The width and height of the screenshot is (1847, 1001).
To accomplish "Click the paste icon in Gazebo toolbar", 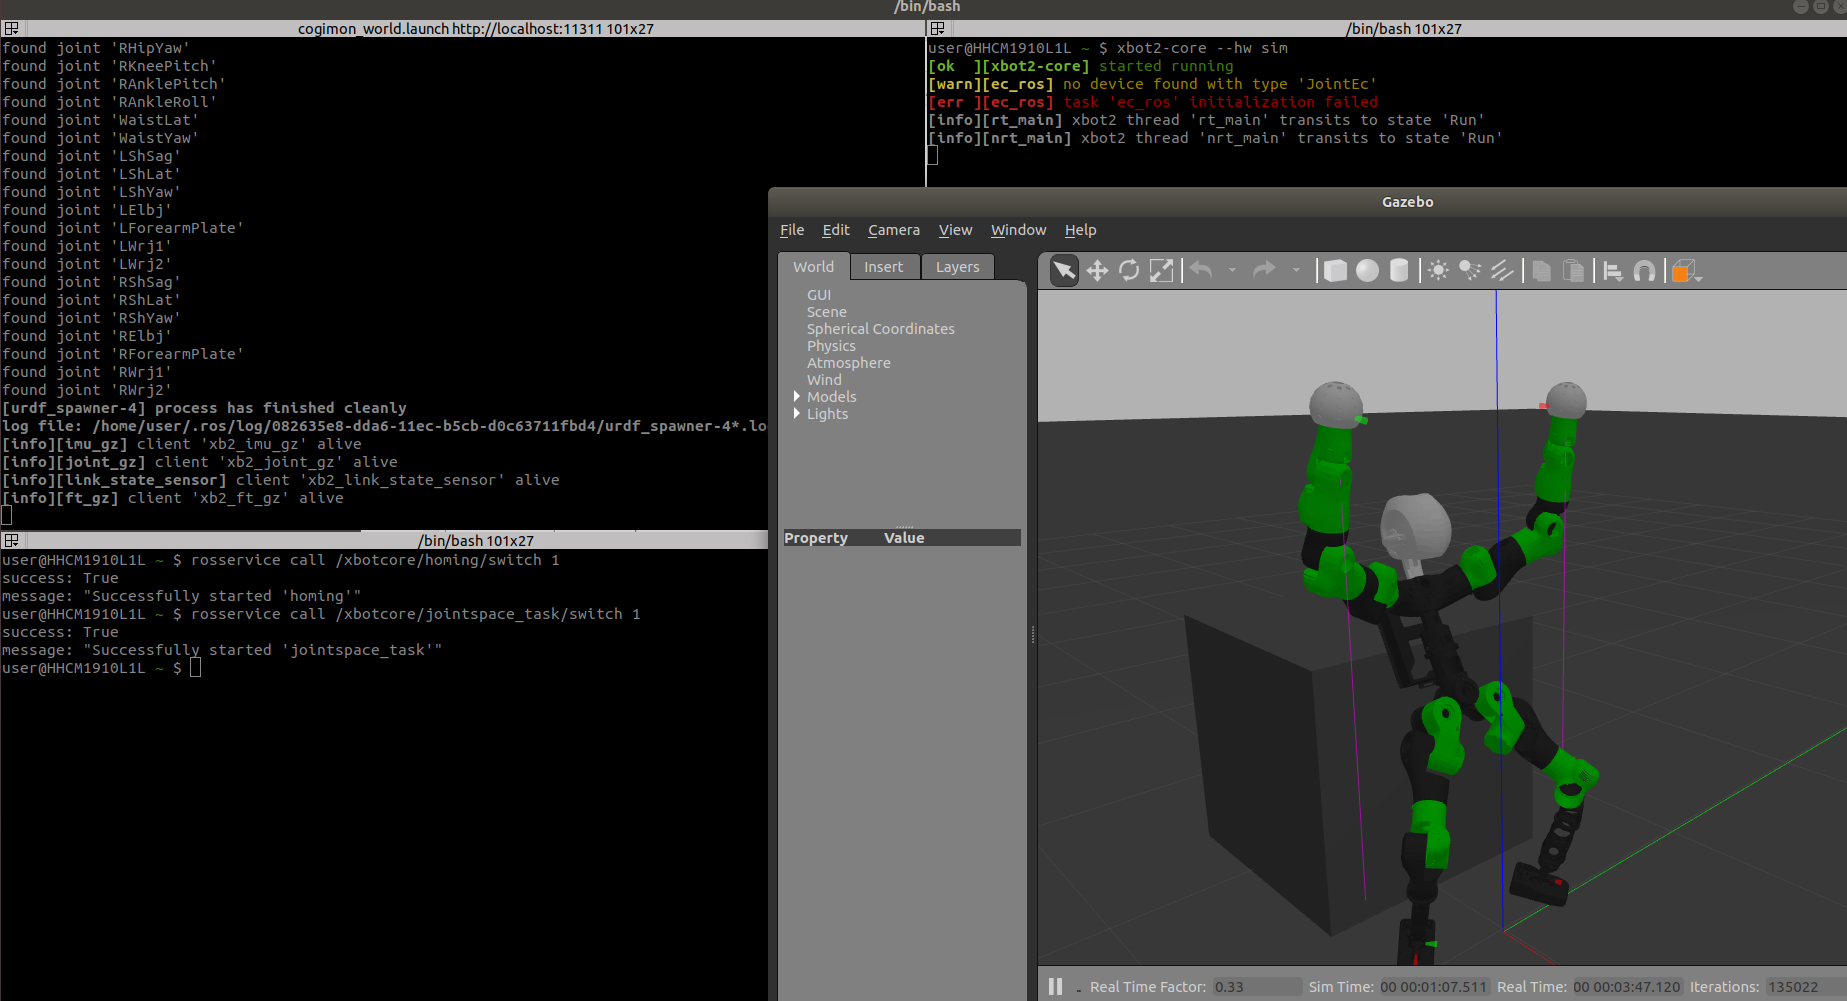I will click(1573, 271).
